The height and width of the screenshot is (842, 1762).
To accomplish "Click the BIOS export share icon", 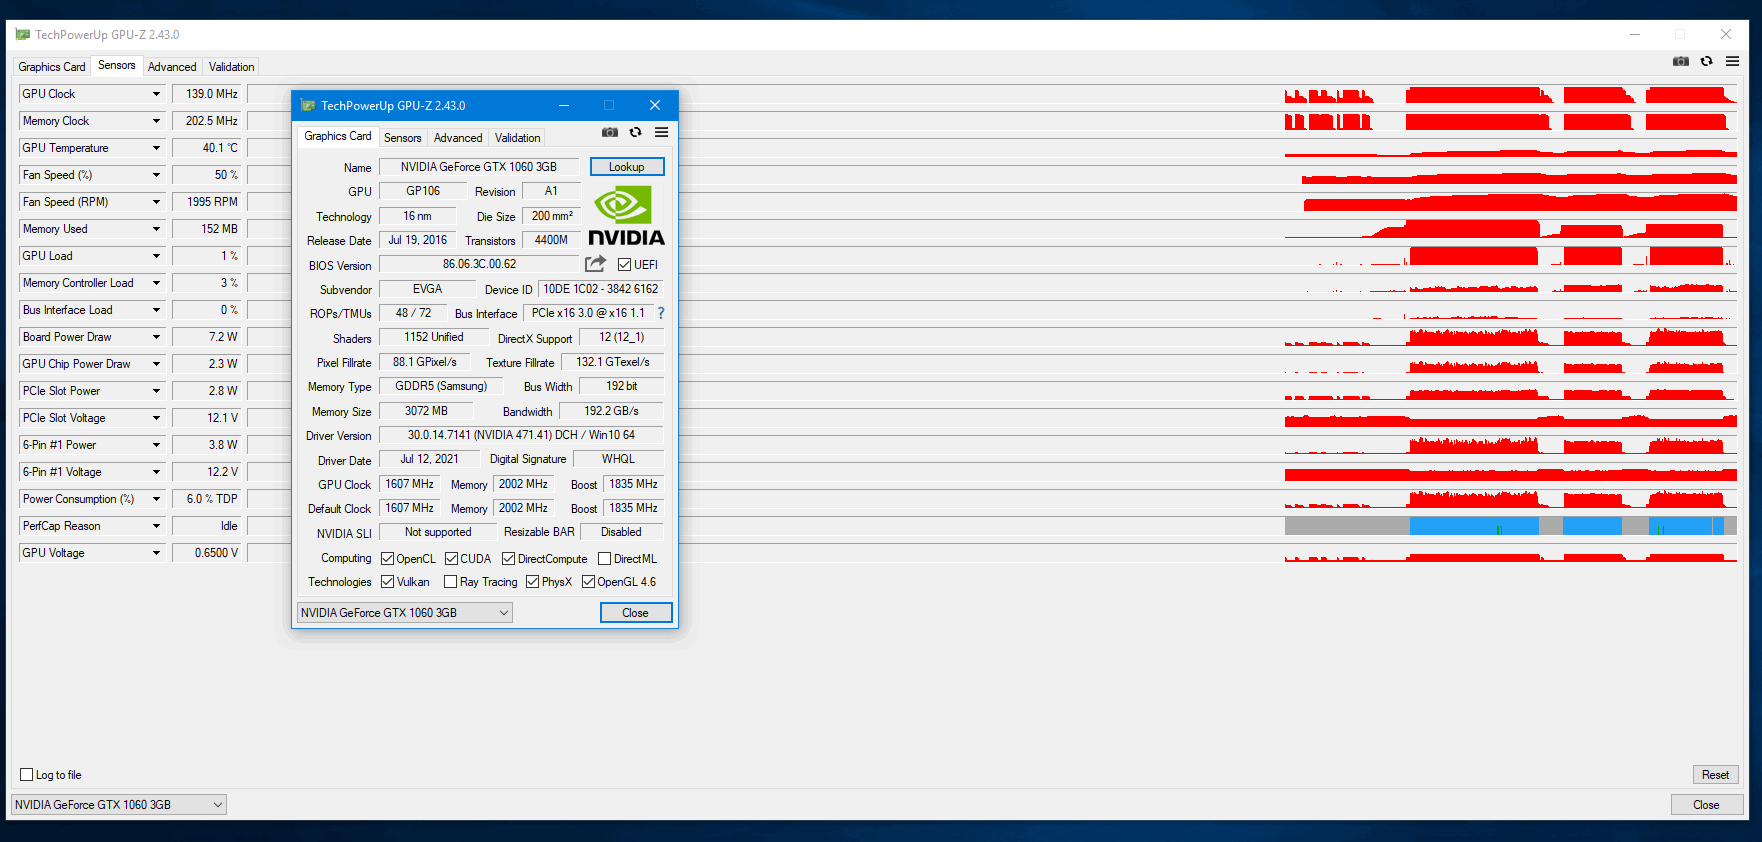I will (595, 264).
